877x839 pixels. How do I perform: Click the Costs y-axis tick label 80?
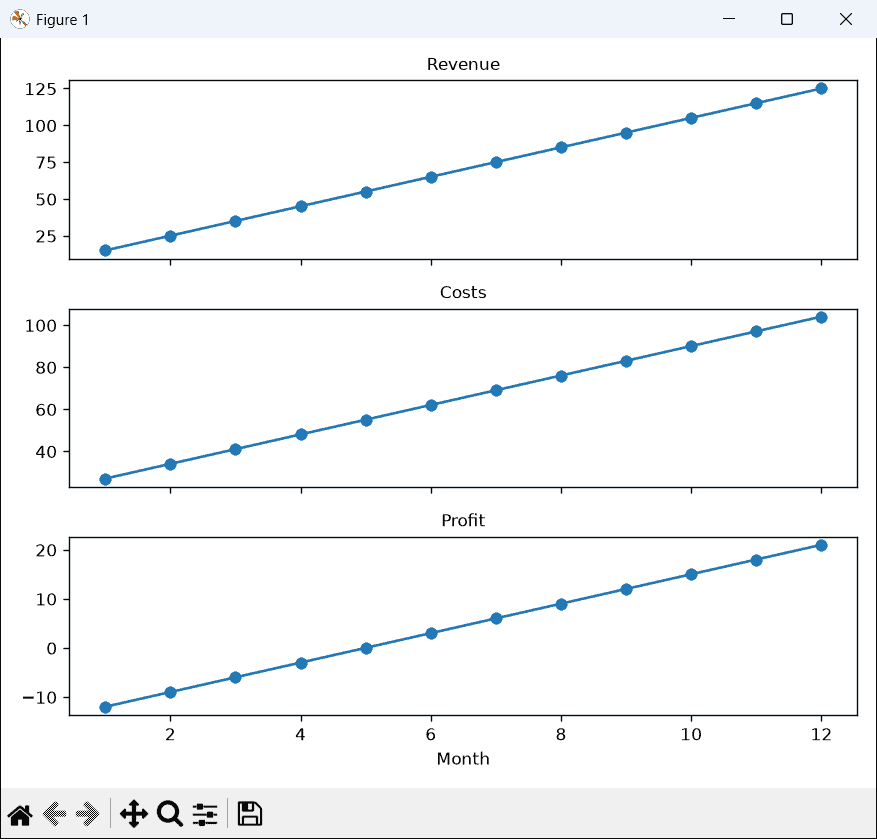pyautogui.click(x=46, y=368)
